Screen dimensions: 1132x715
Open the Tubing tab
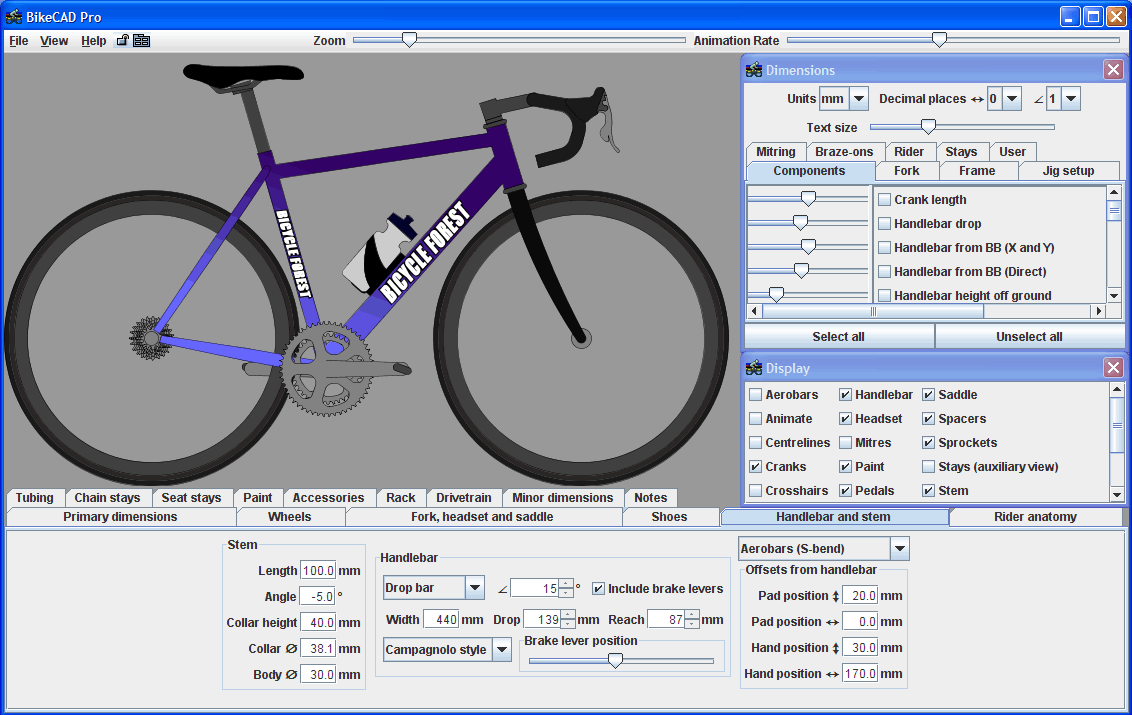click(35, 498)
